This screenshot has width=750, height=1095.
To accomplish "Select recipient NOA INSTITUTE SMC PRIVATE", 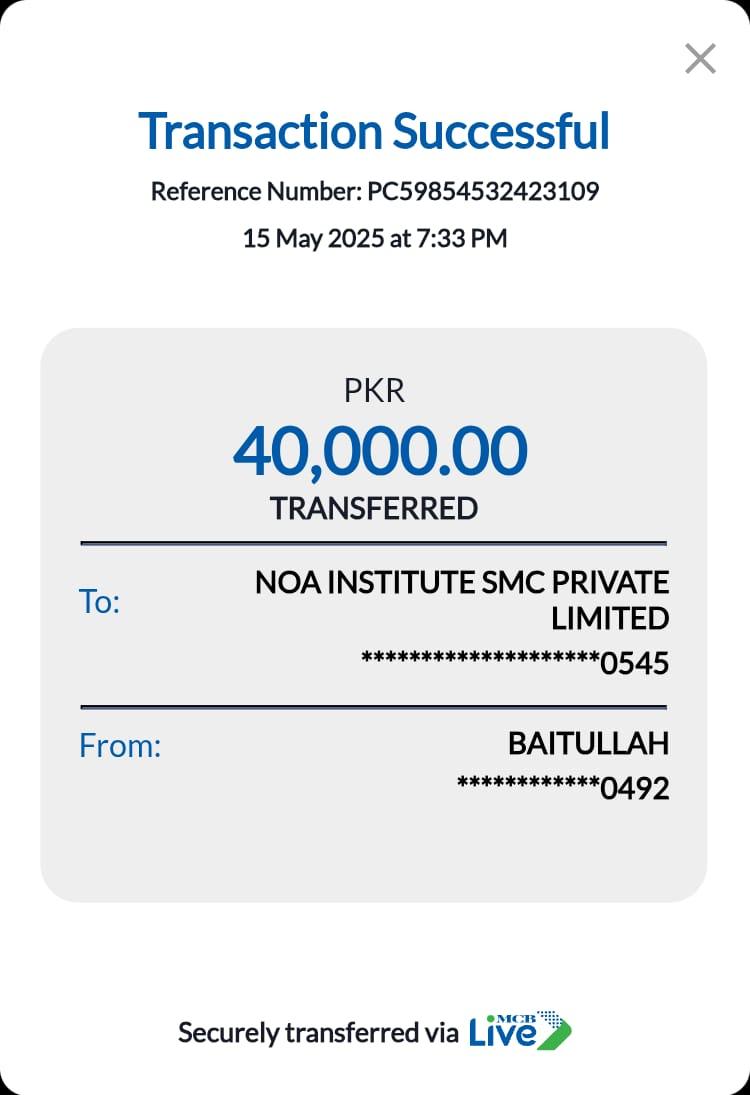I will [462, 582].
